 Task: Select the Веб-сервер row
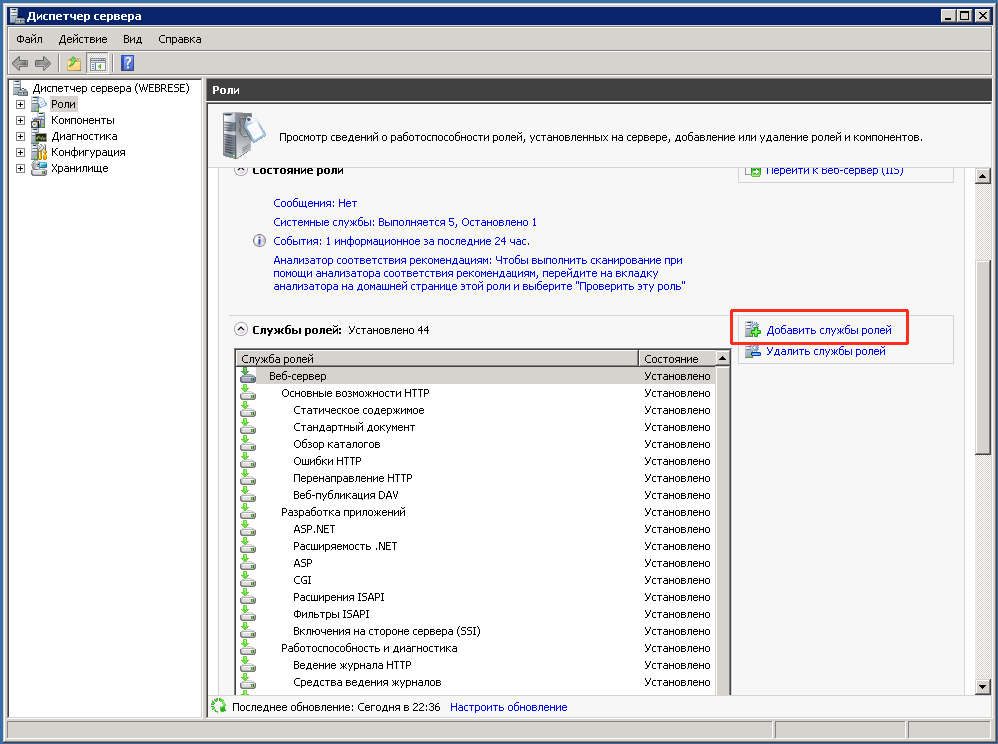476,376
